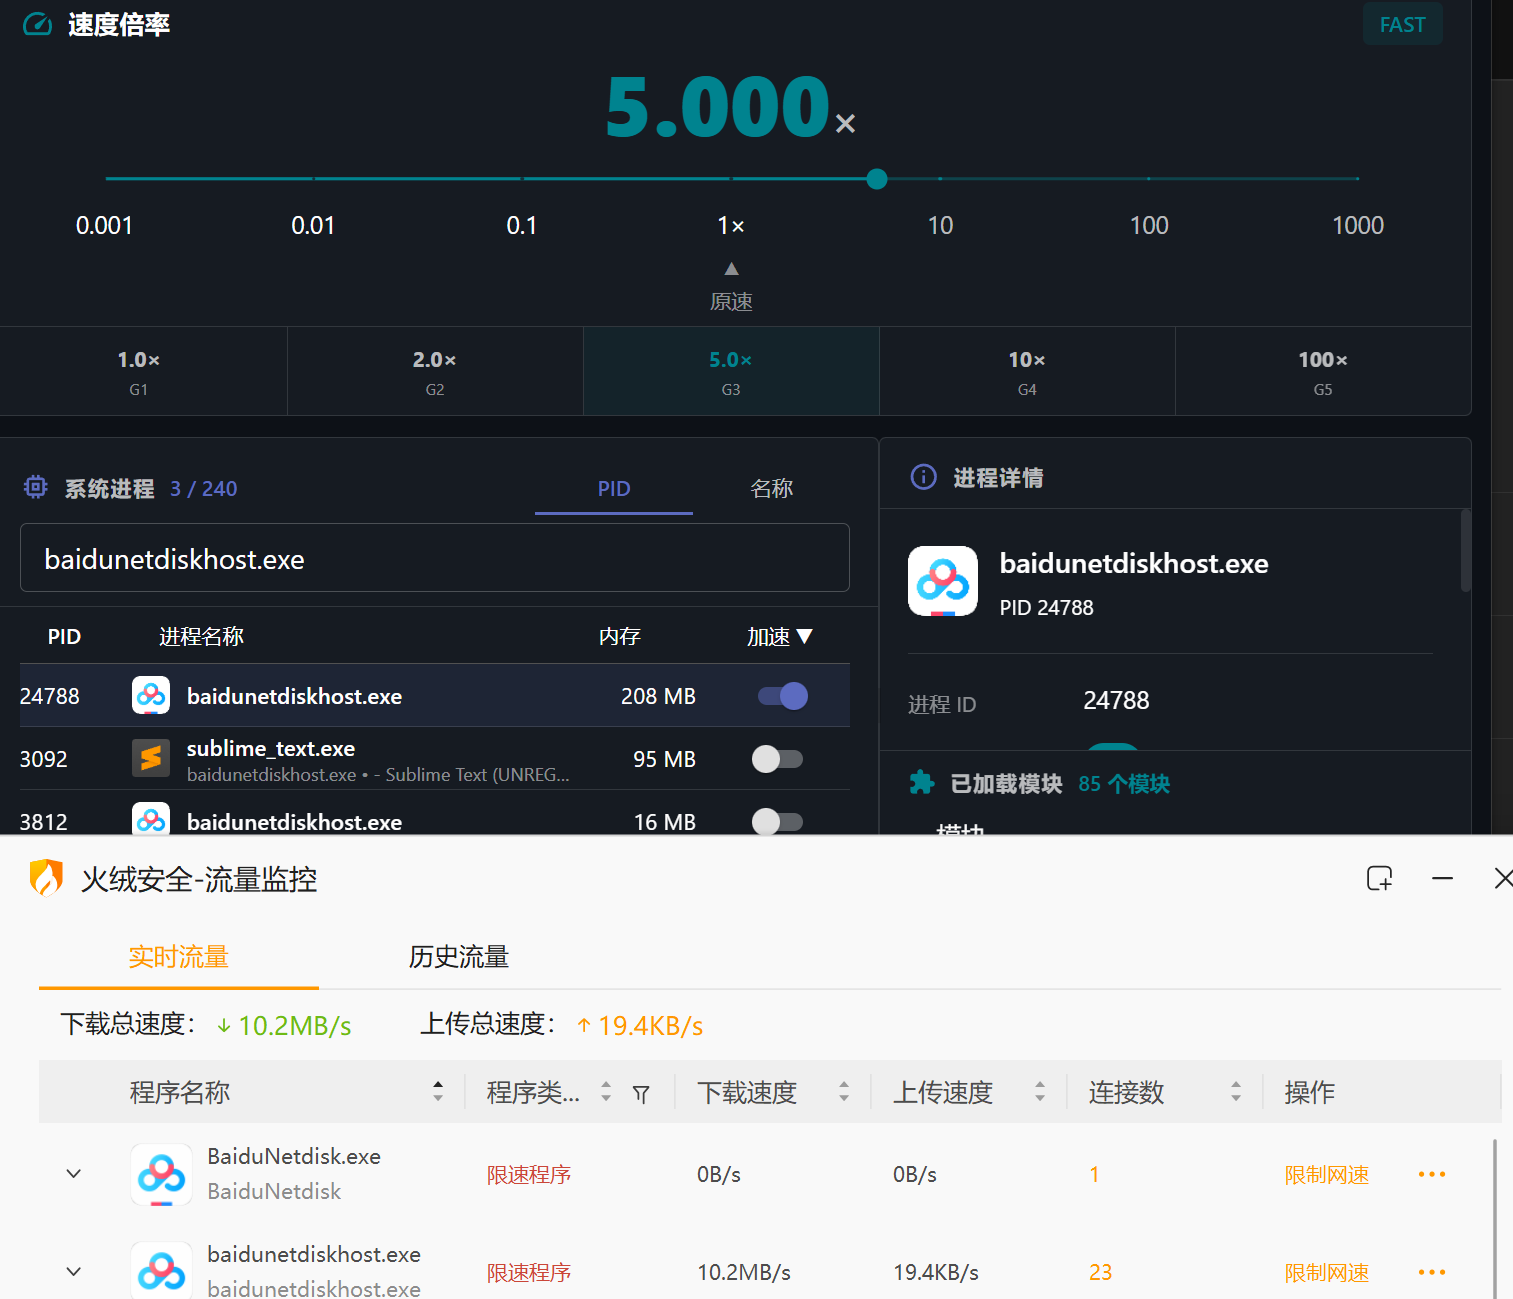The height and width of the screenshot is (1299, 1513).
Task: Select the 5.0× G3 speed preset
Action: click(731, 371)
